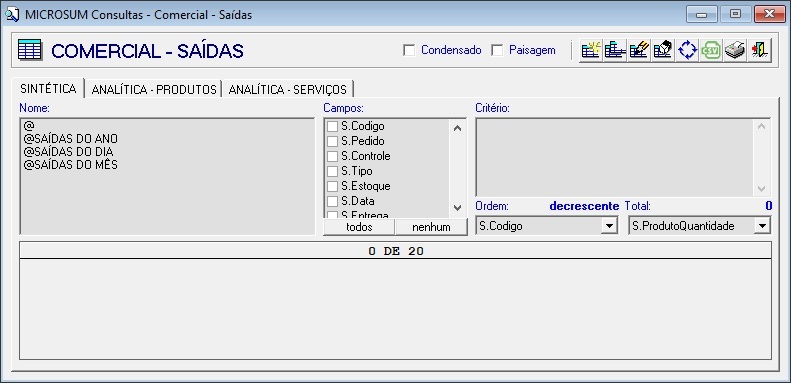Open the ANALÍTICA - SERVIÇOS tab

(x=288, y=89)
